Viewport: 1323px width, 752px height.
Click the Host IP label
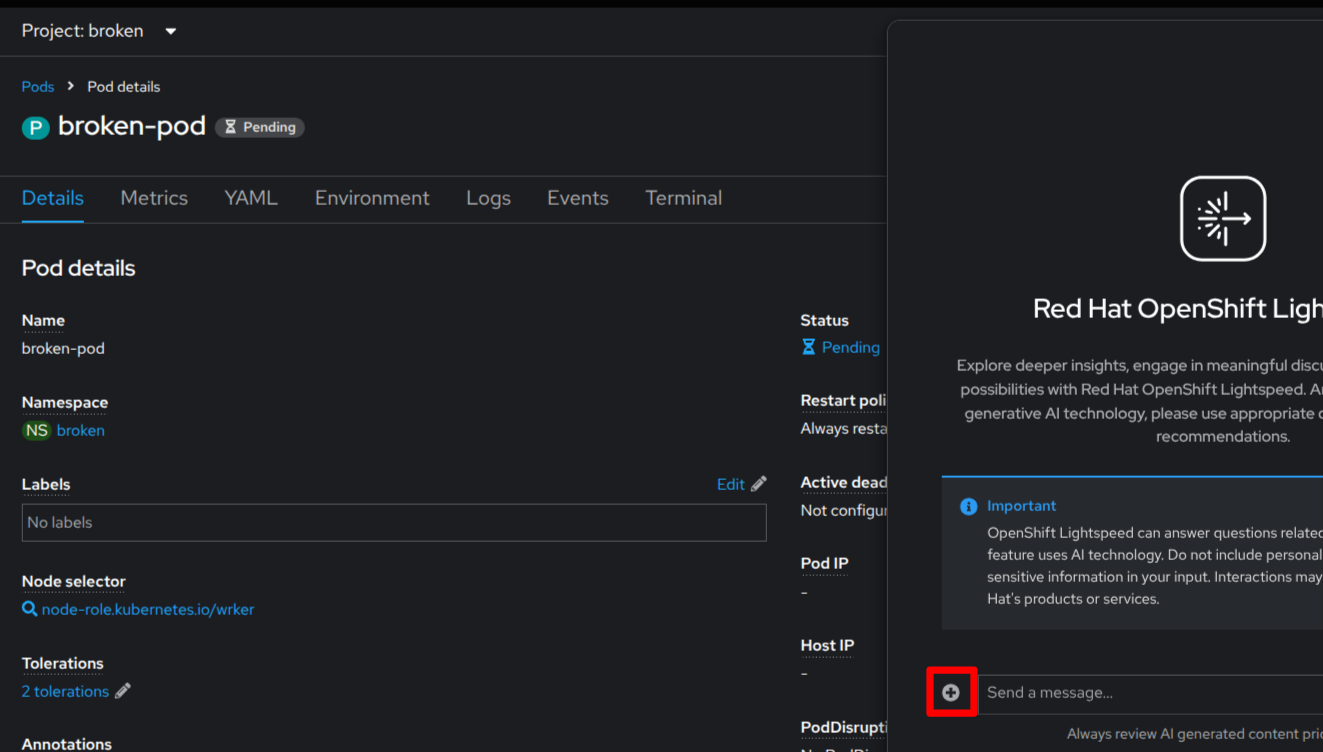coord(828,645)
